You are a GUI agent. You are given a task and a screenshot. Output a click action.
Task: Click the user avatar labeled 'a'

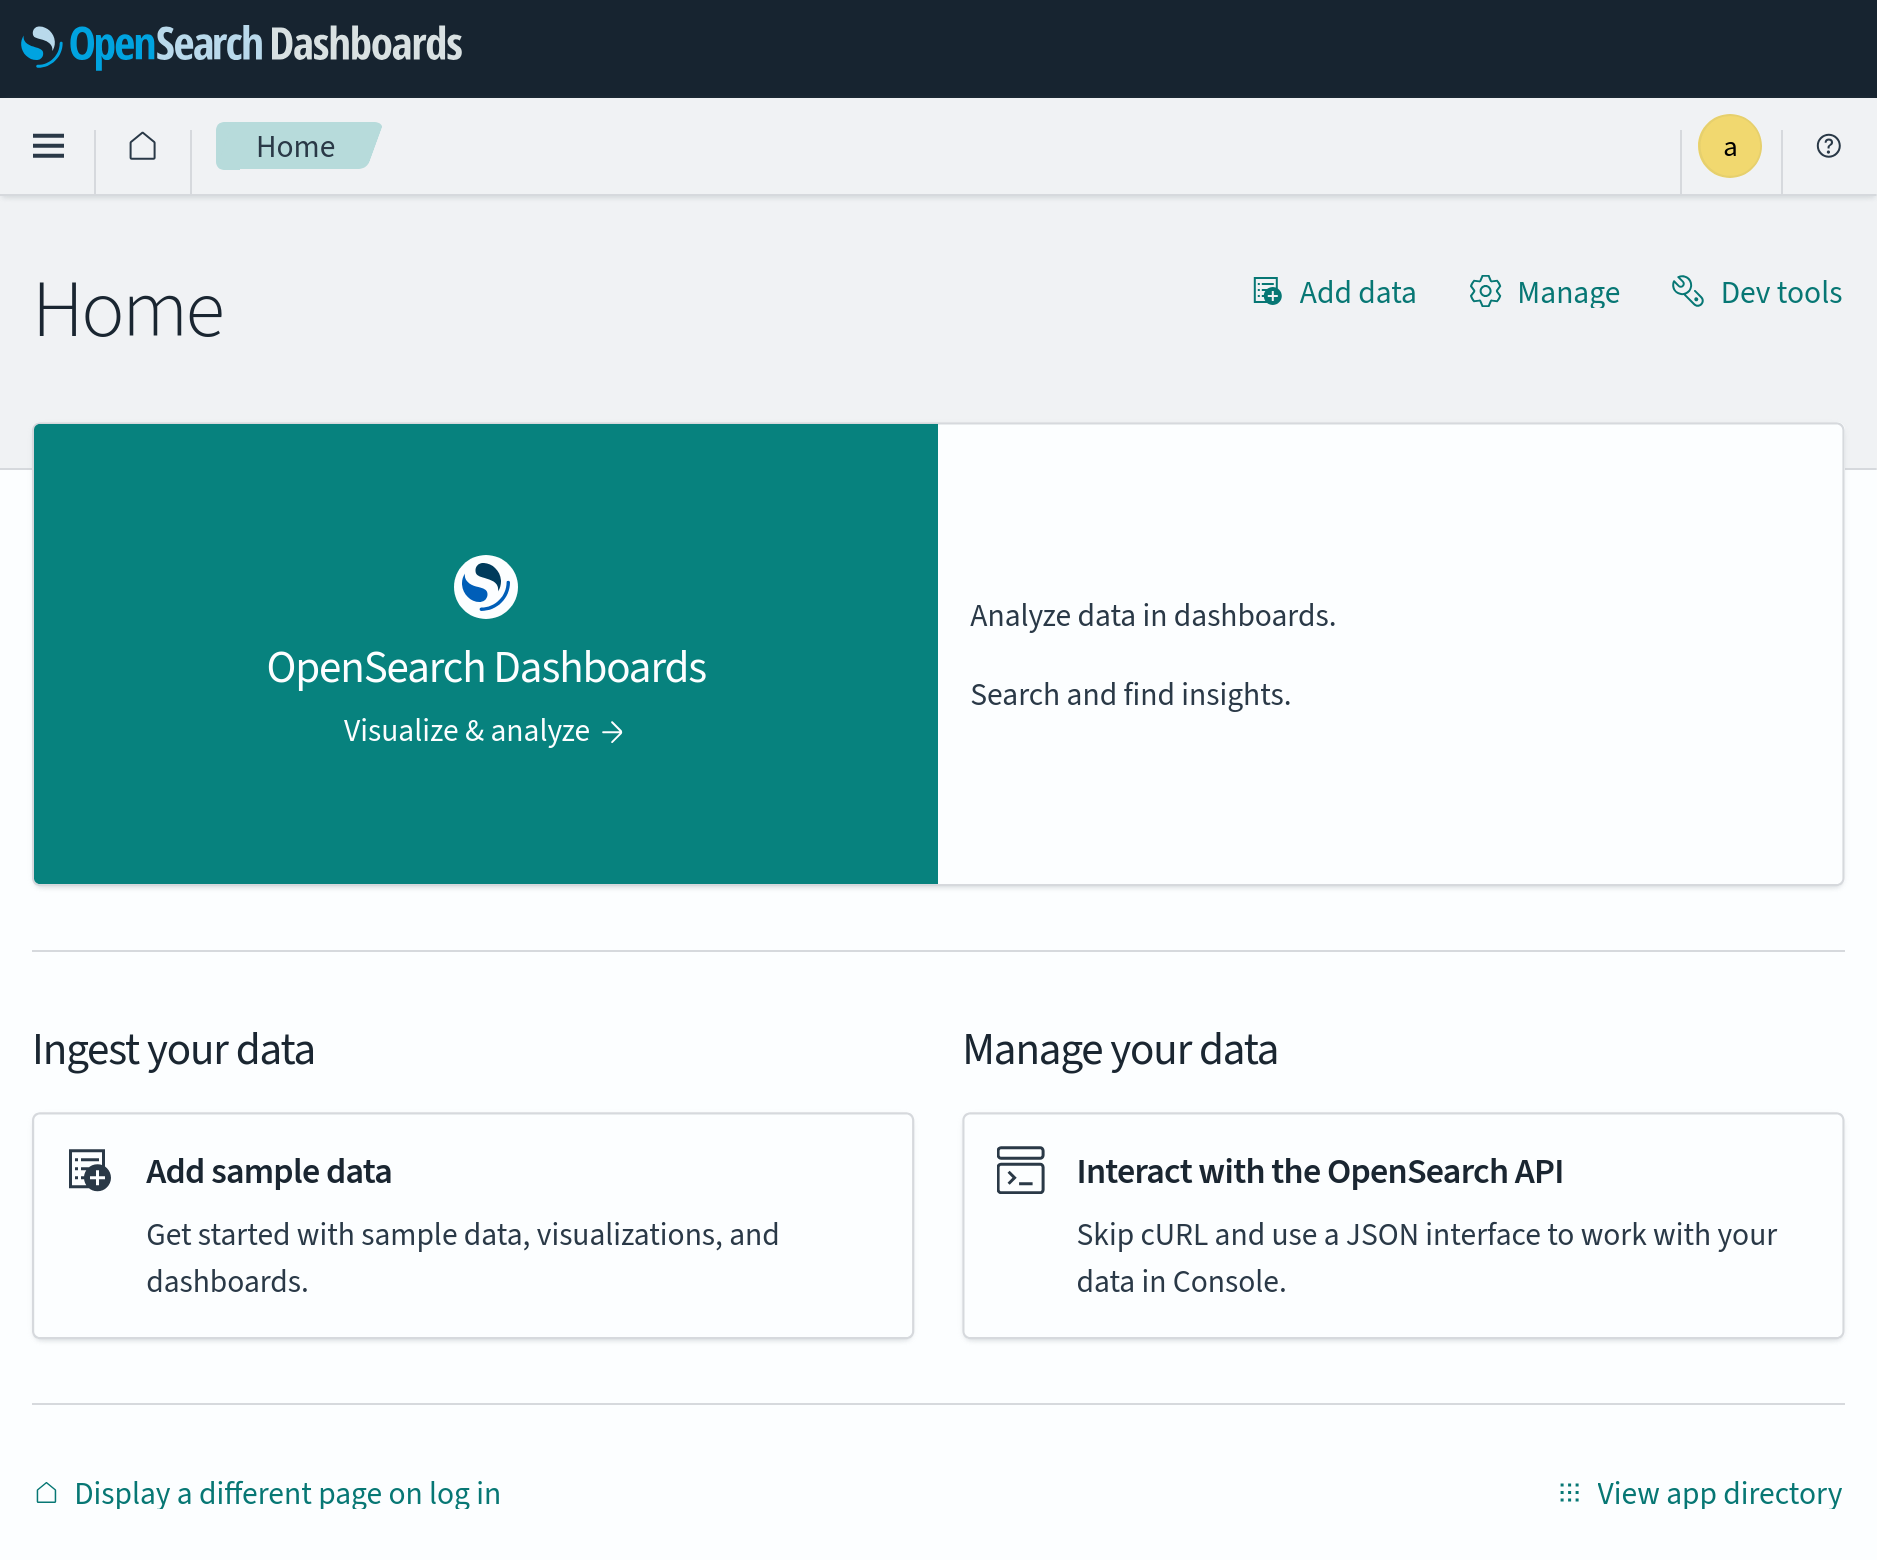(1729, 145)
